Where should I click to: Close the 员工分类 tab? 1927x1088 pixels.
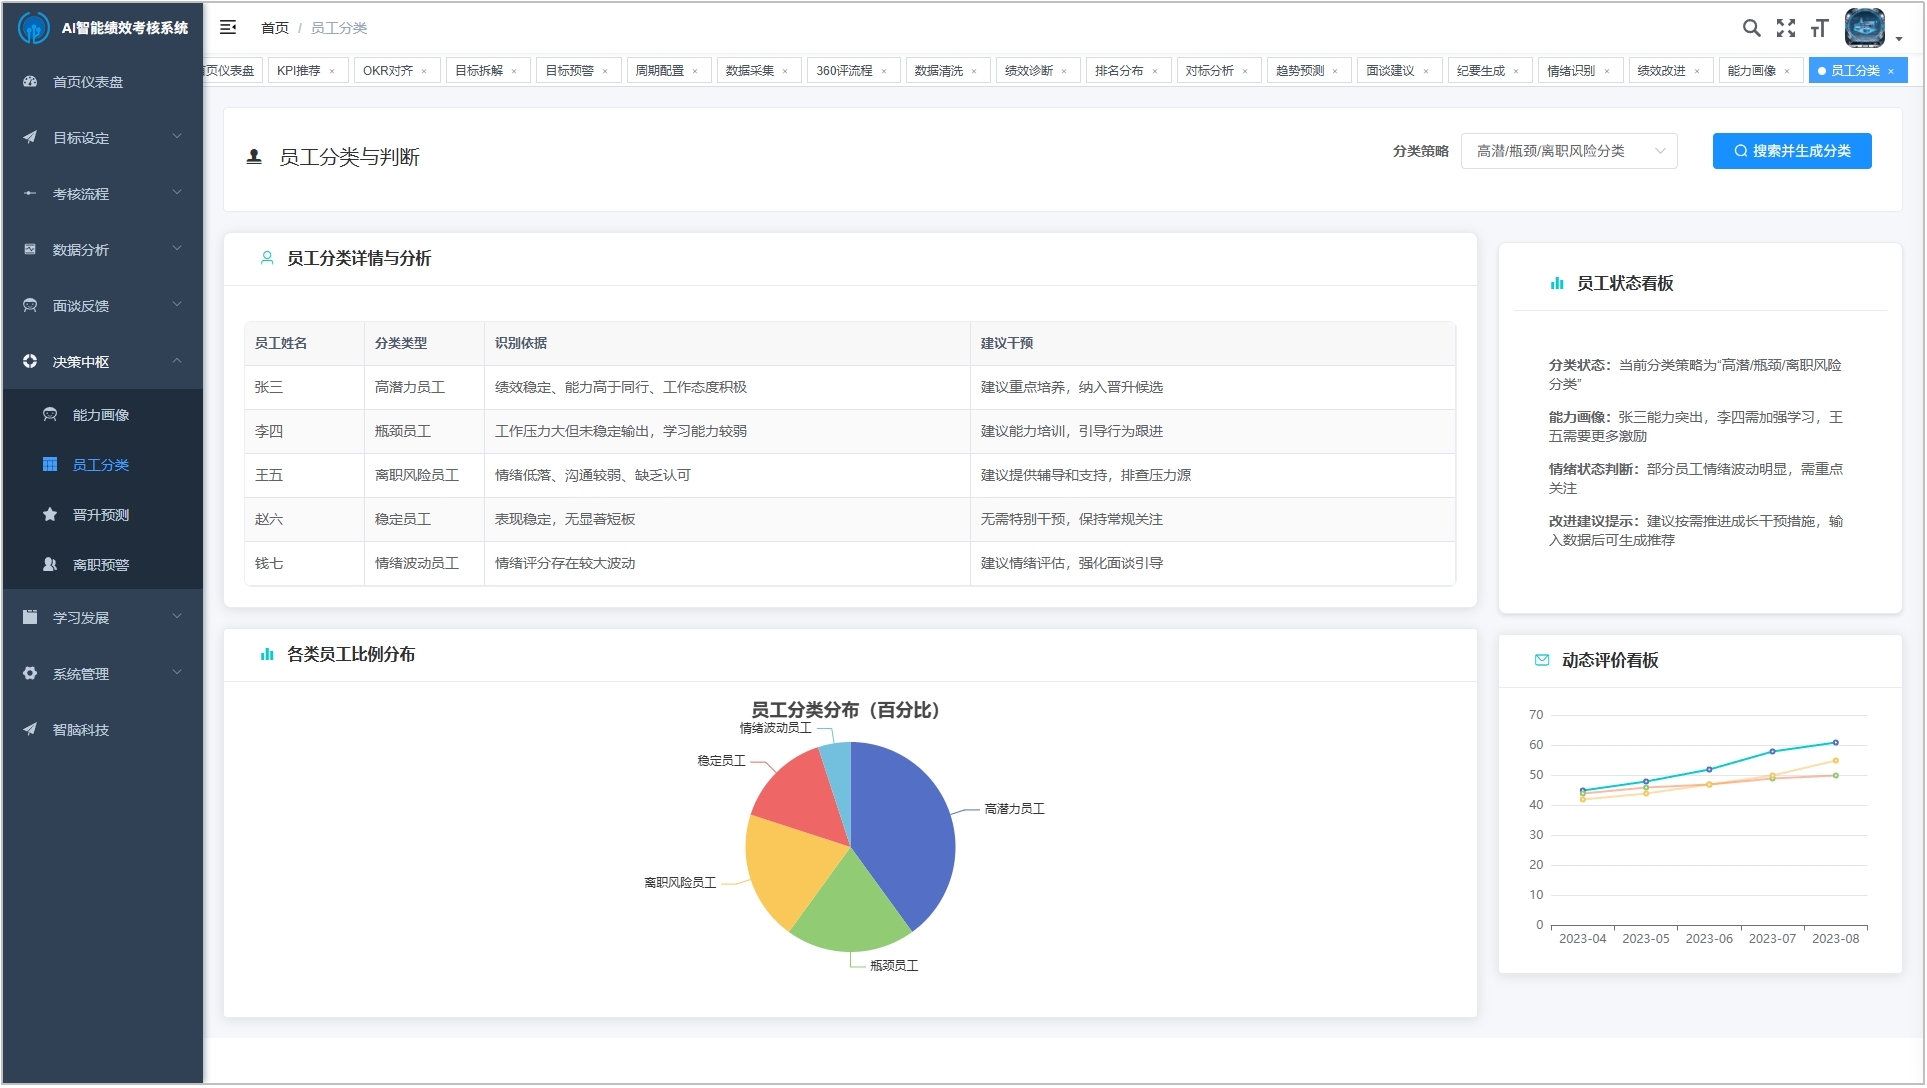click(1891, 71)
